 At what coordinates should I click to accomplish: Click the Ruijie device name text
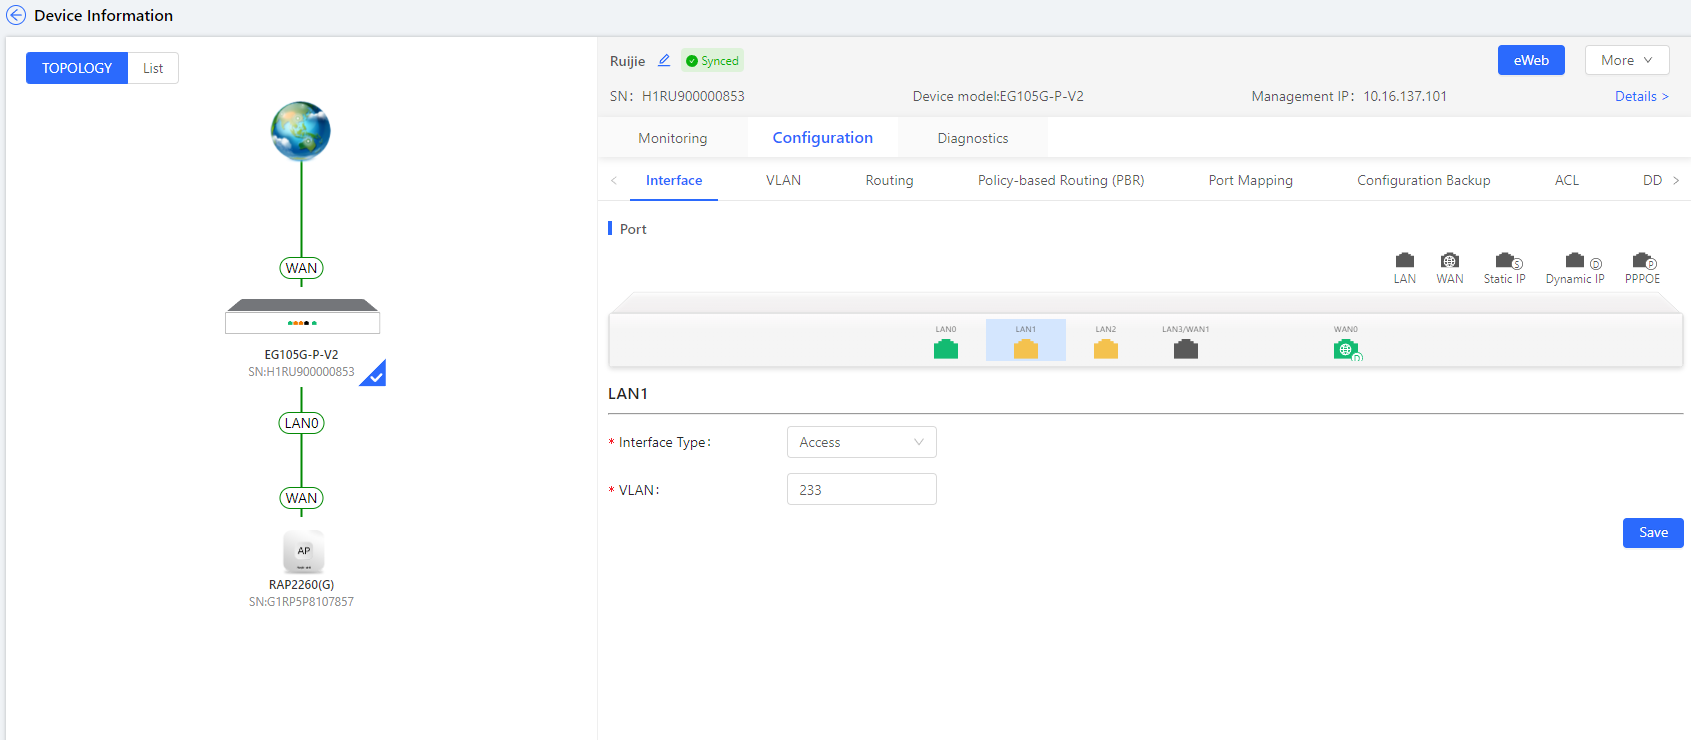pos(627,61)
